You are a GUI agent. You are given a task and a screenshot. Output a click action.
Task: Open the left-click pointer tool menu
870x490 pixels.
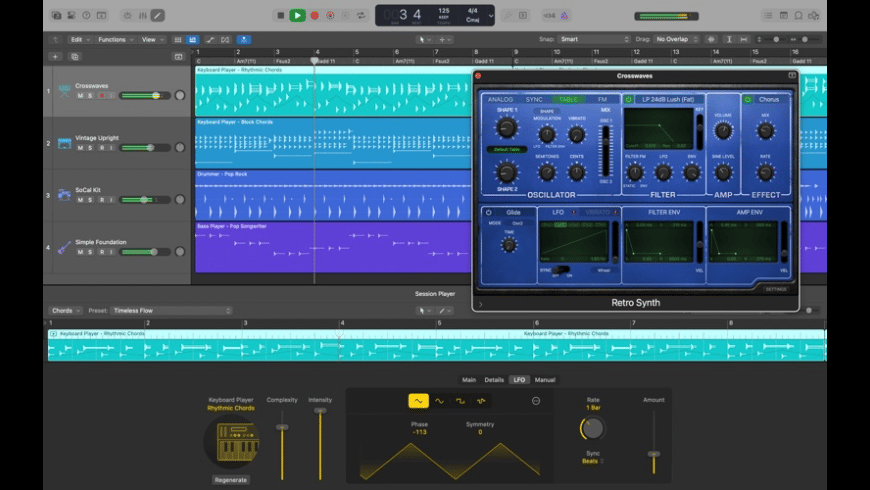(424, 39)
